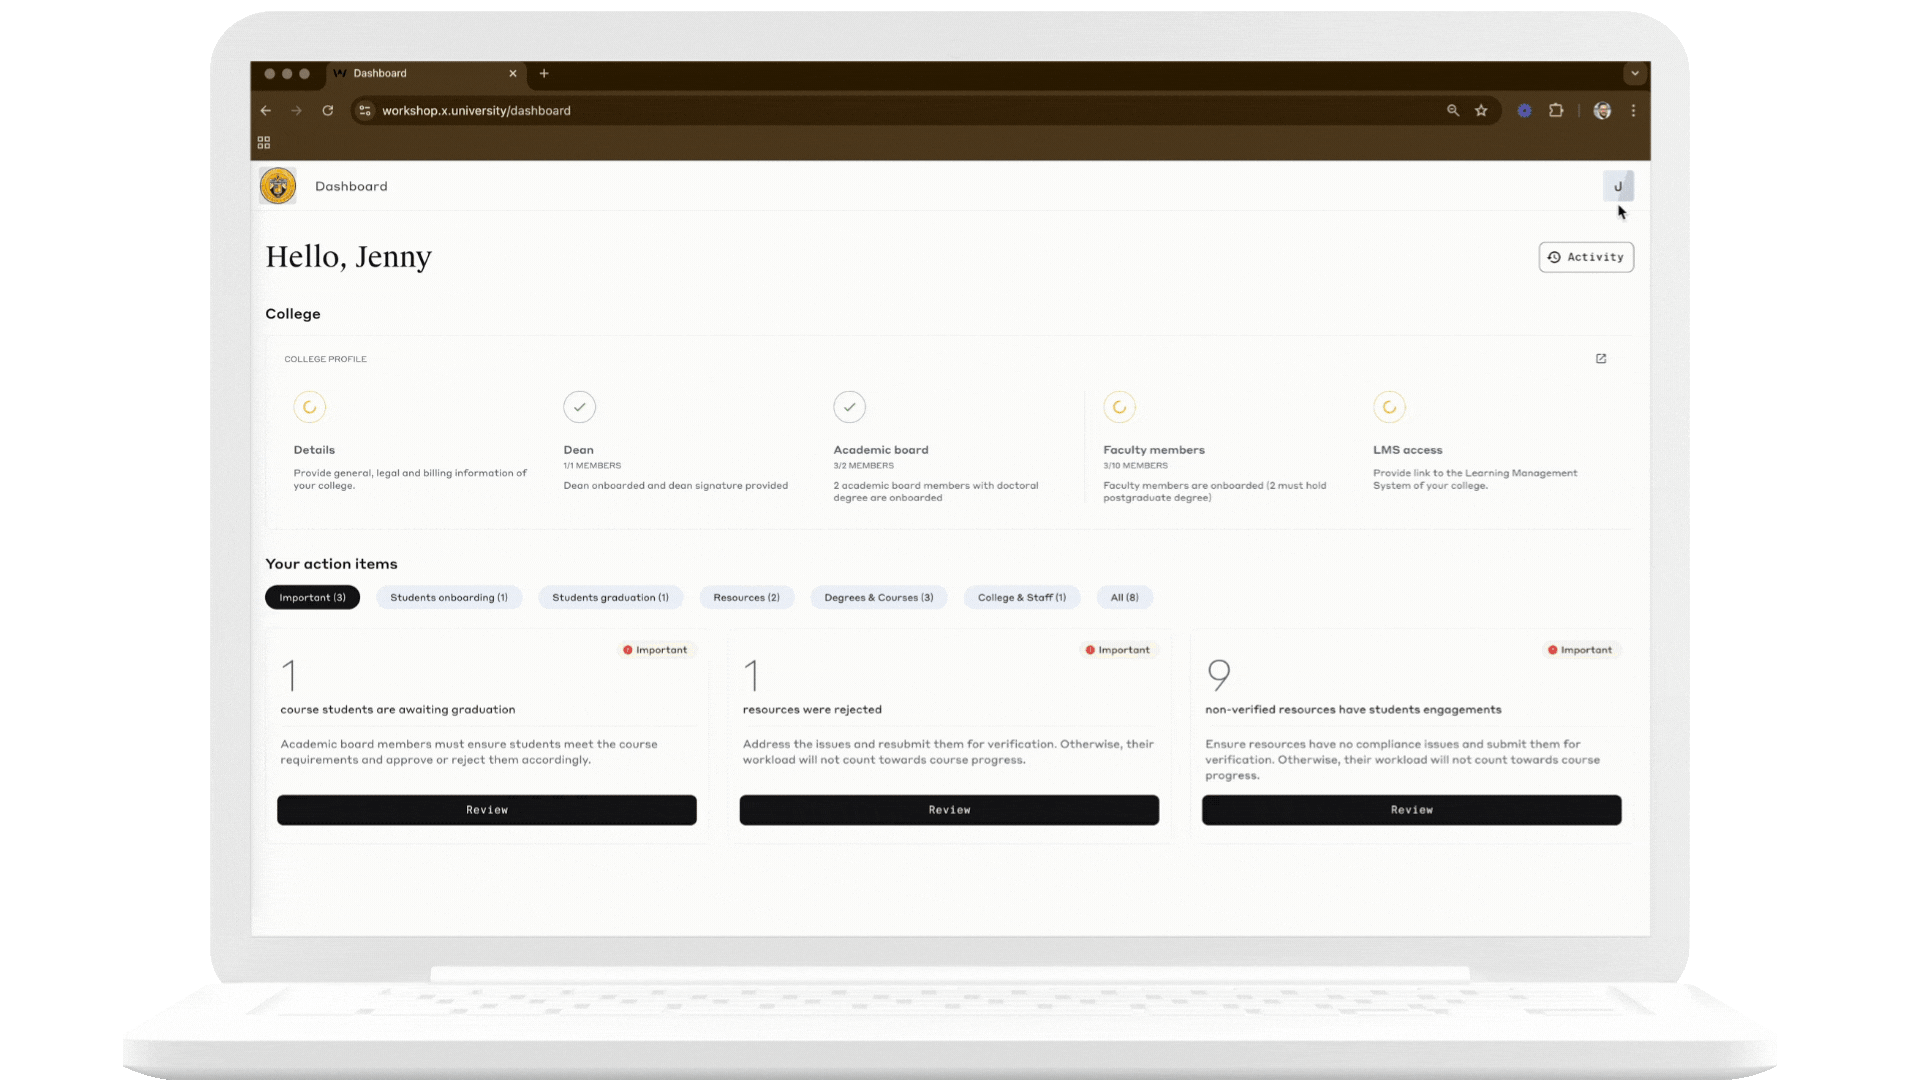Viewport: 1920px width, 1080px height.
Task: Toggle the Resources (2) filter chip
Action: pos(746,597)
